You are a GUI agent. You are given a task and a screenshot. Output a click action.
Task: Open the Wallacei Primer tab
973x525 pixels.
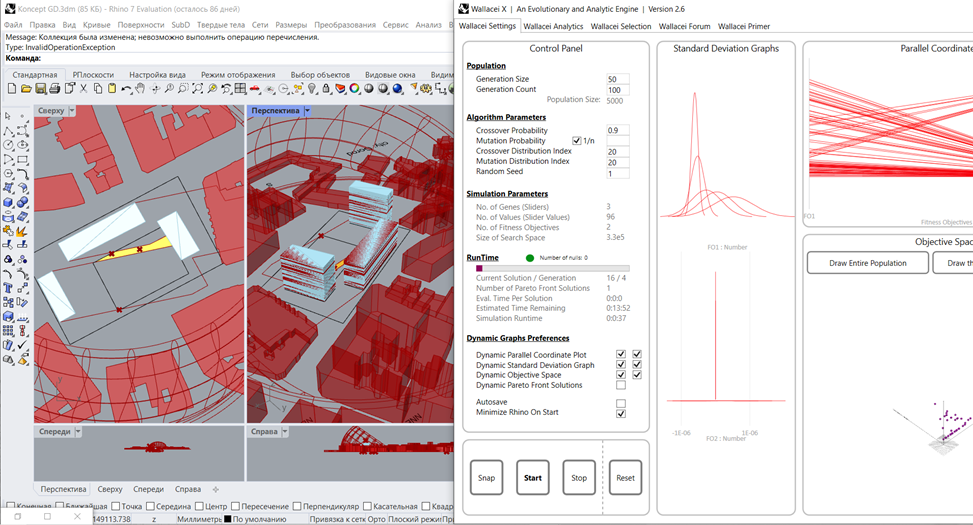coord(743,26)
